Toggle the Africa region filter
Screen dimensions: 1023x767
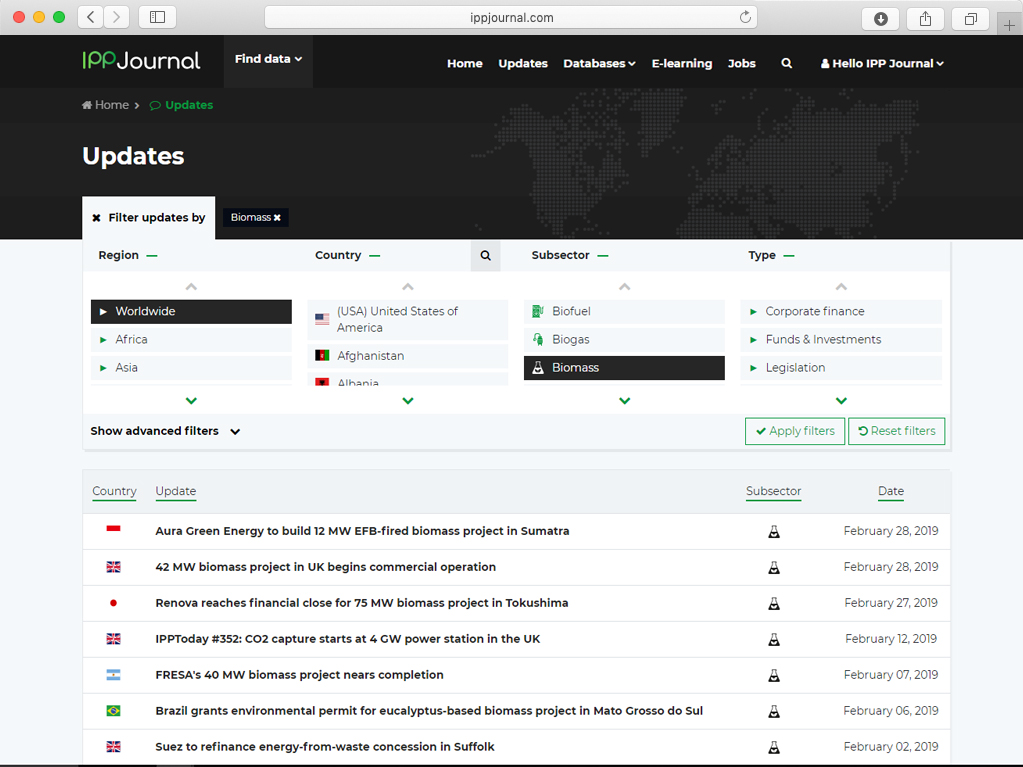pyautogui.click(x=191, y=340)
